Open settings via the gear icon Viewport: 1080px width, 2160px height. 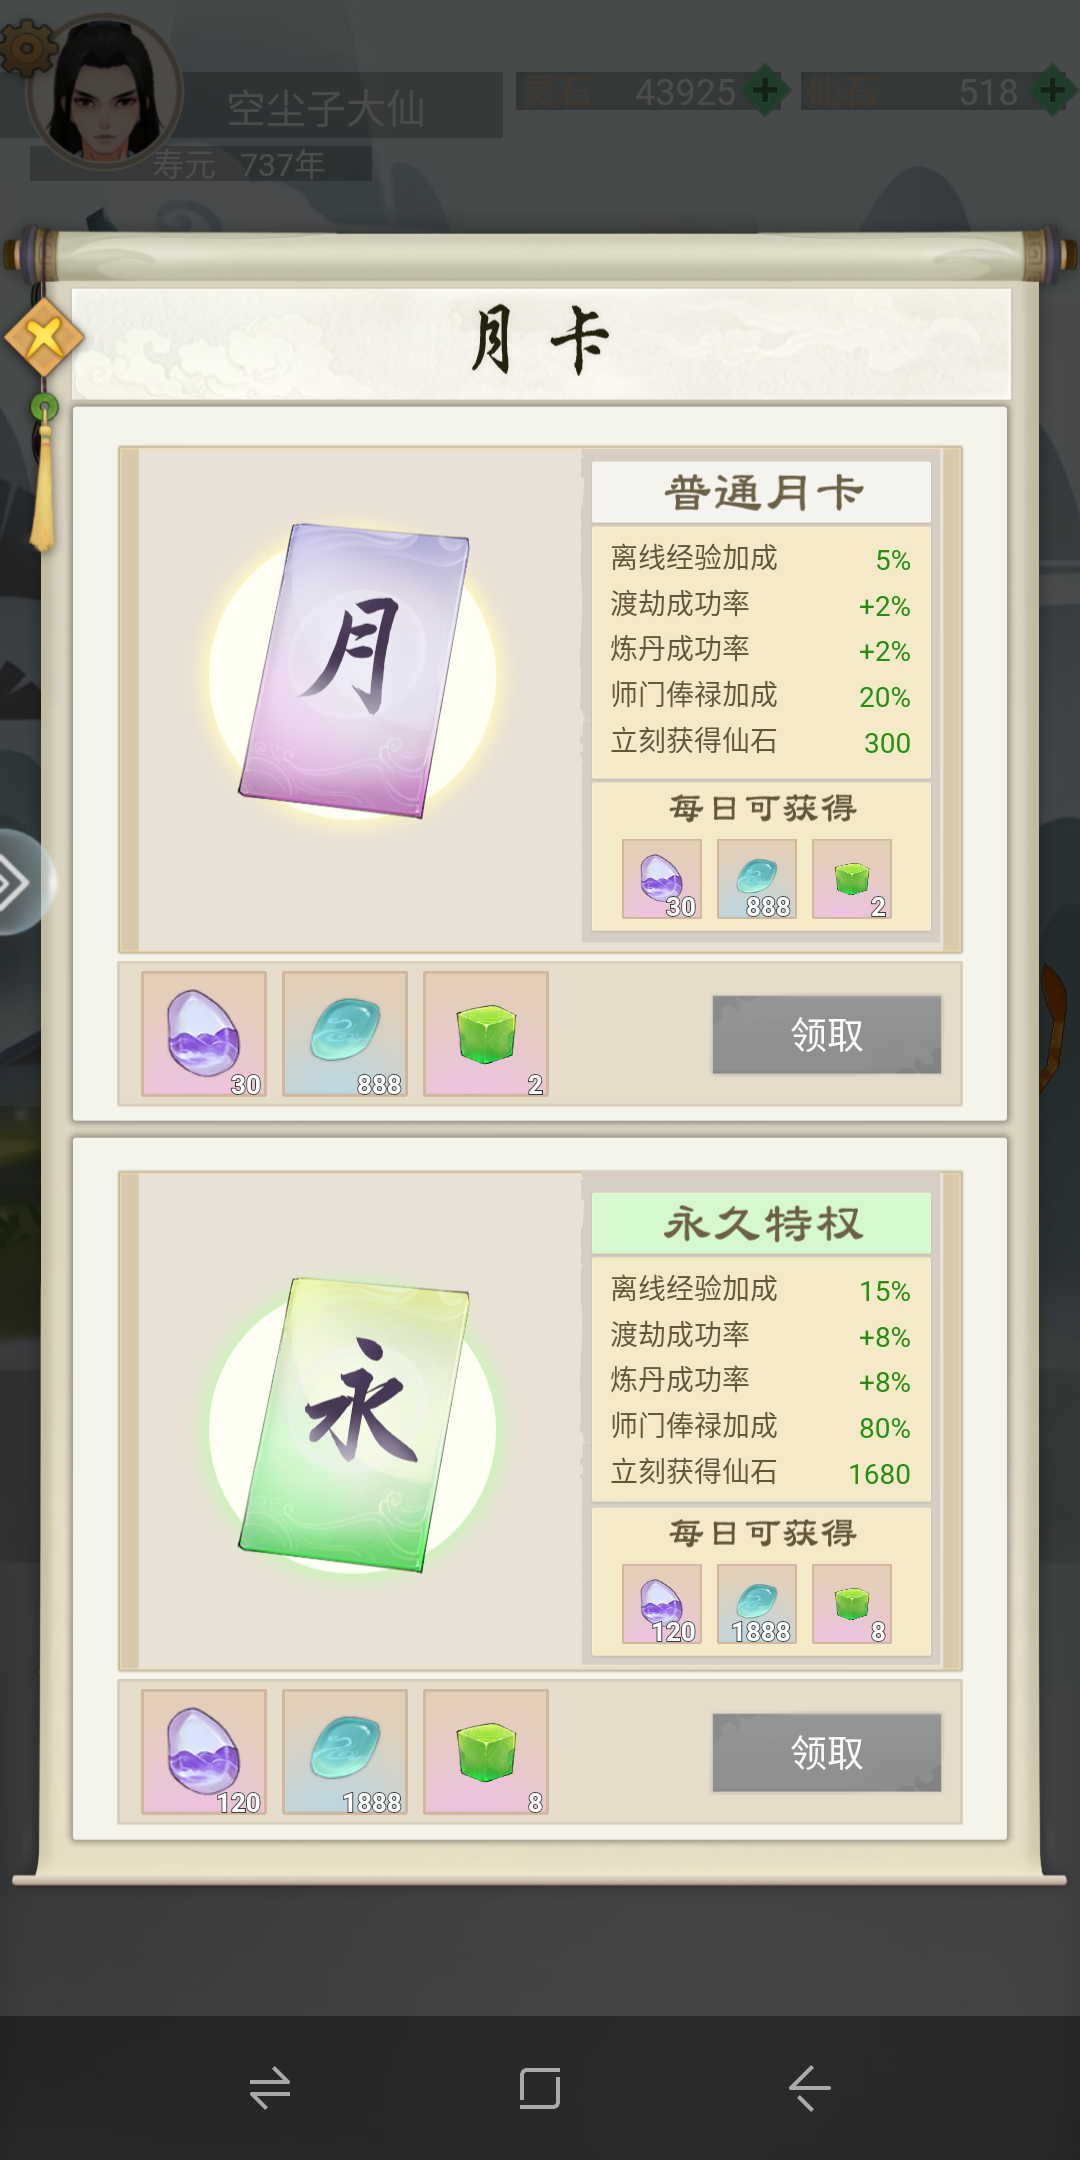coord(25,47)
